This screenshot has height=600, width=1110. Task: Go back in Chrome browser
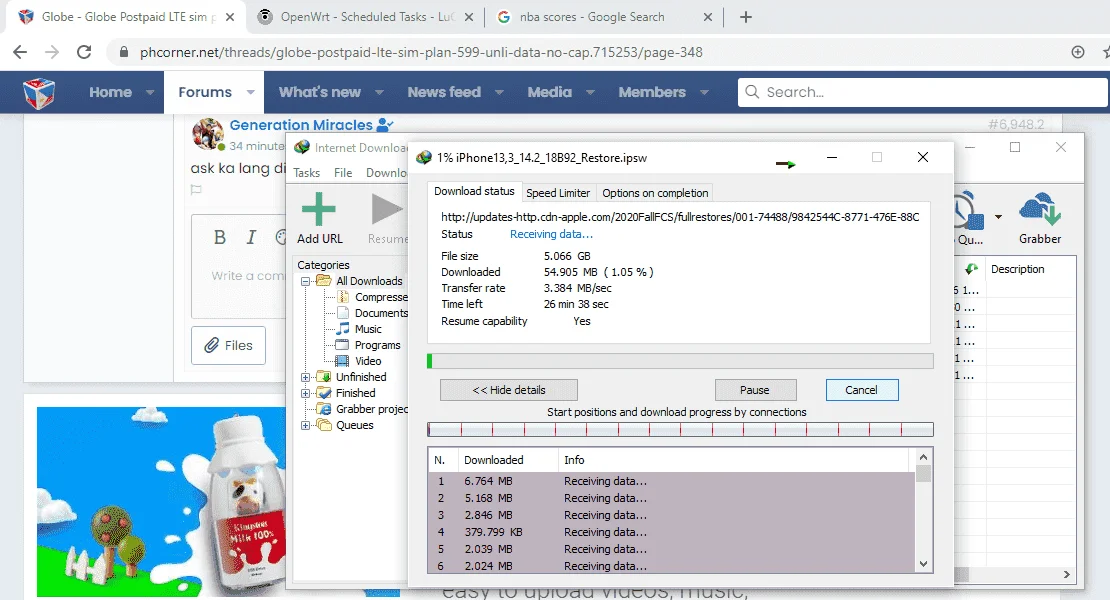pos(20,52)
